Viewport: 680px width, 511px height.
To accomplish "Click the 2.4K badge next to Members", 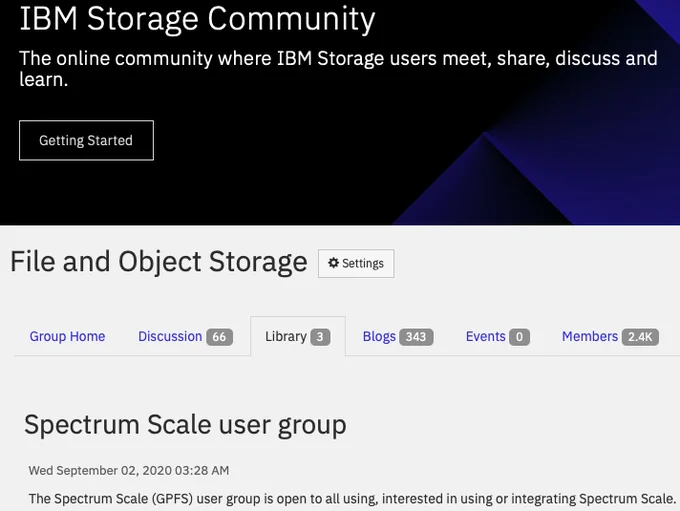I will pyautogui.click(x=640, y=337).
